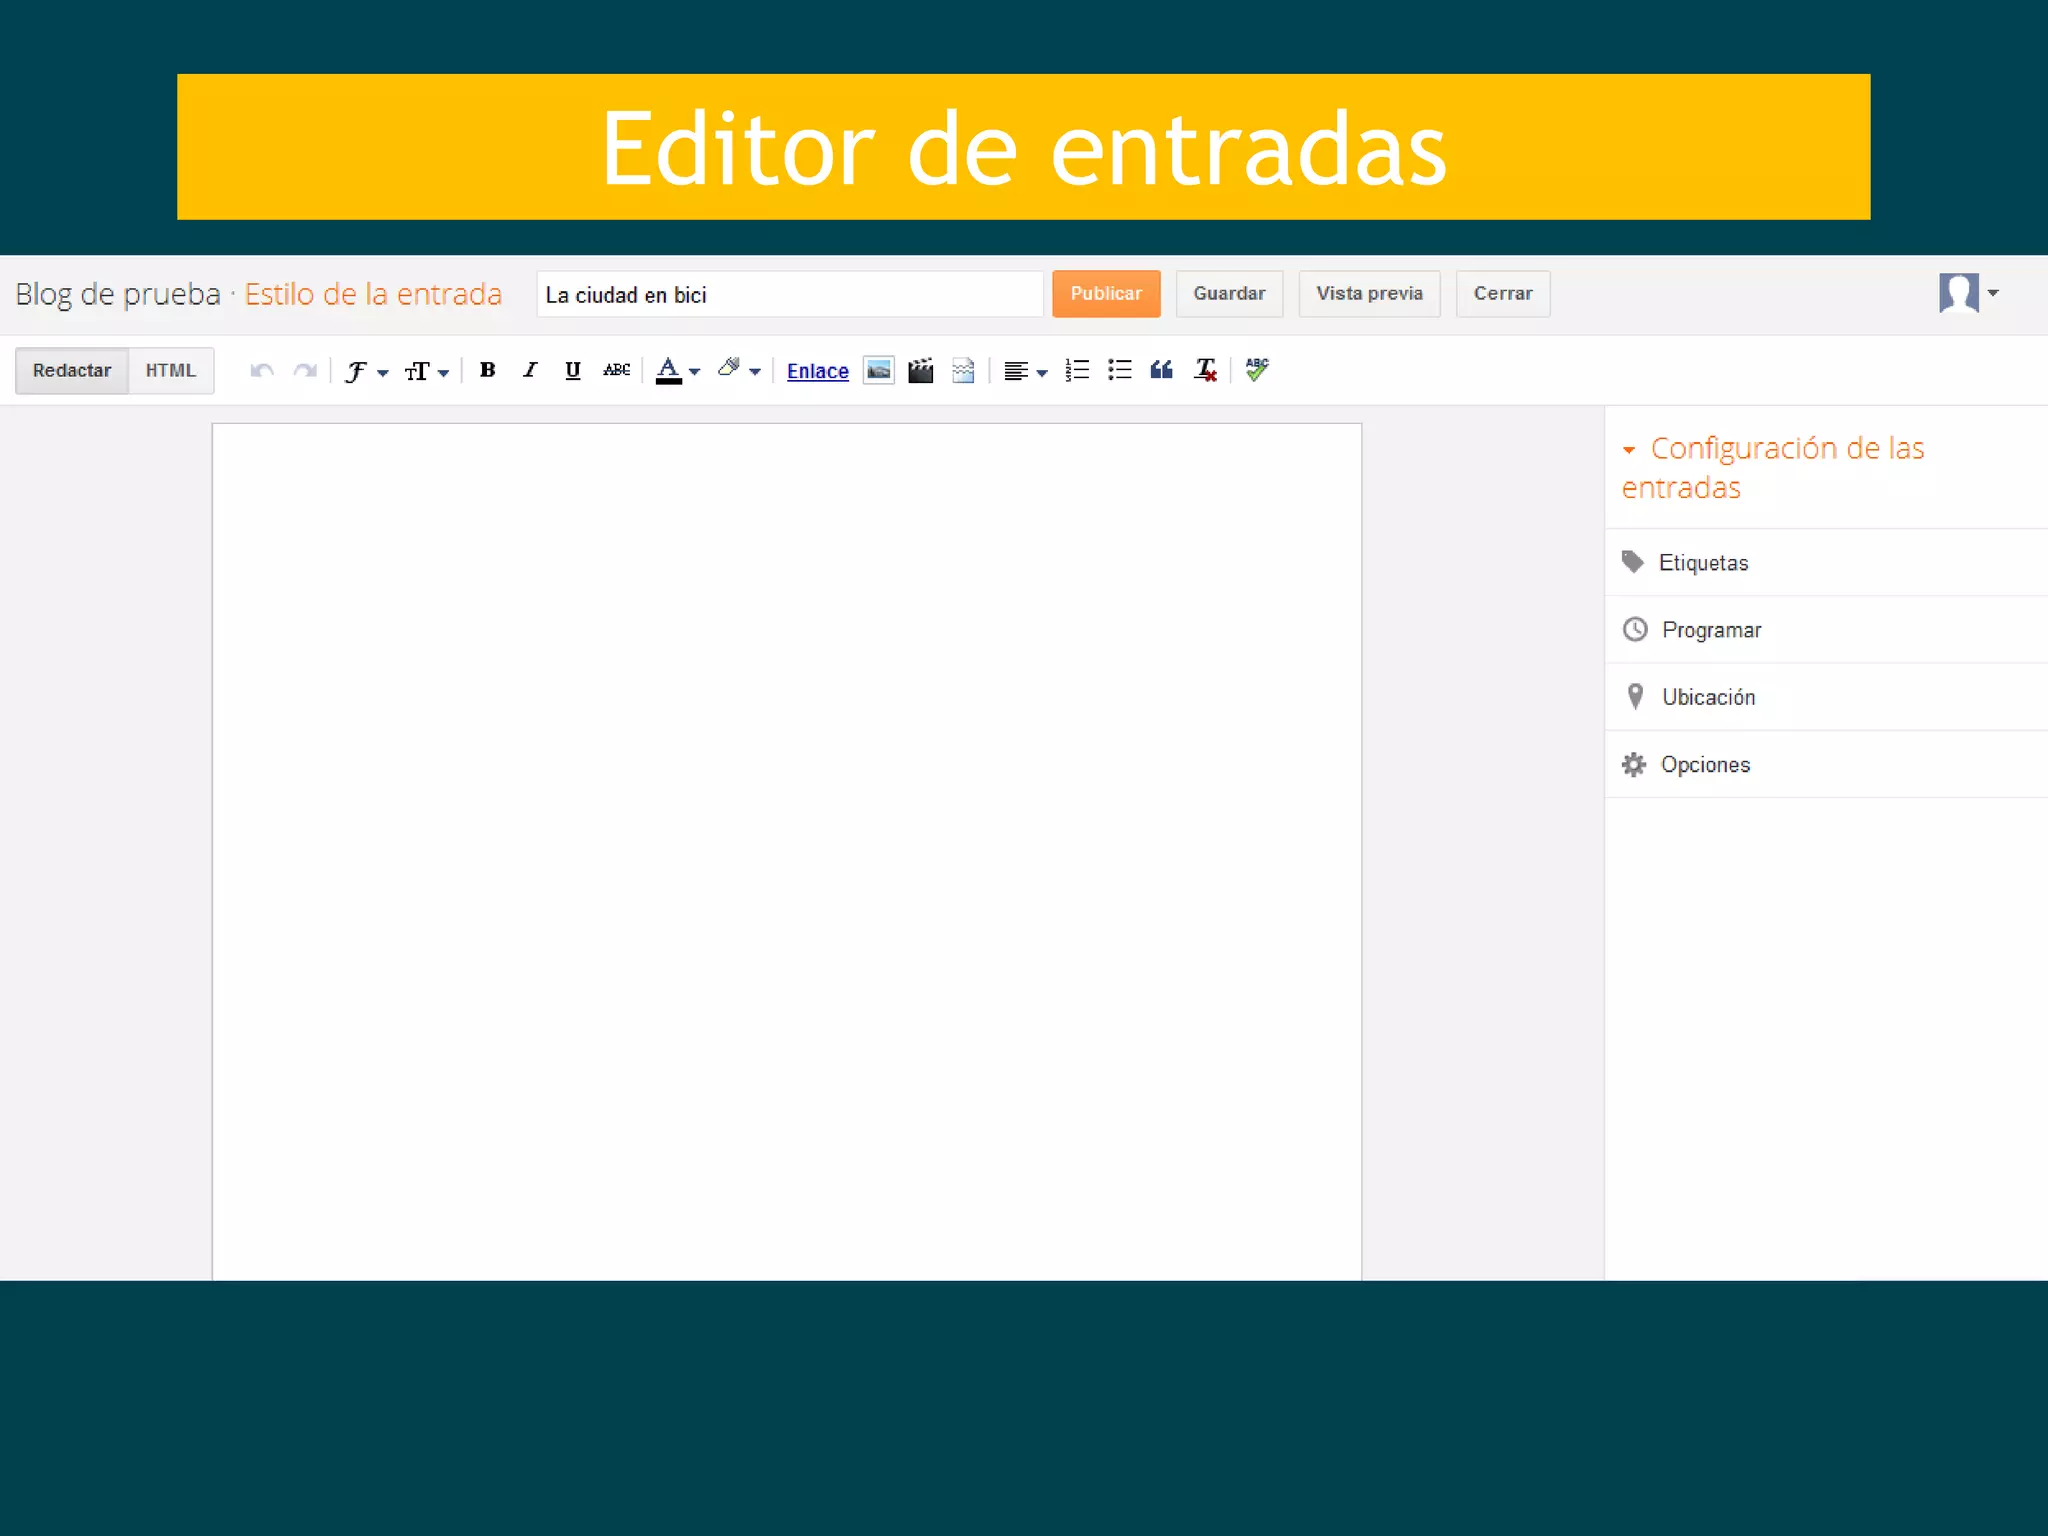The width and height of the screenshot is (2048, 1536).
Task: Click the Cerrar button
Action: (1503, 294)
